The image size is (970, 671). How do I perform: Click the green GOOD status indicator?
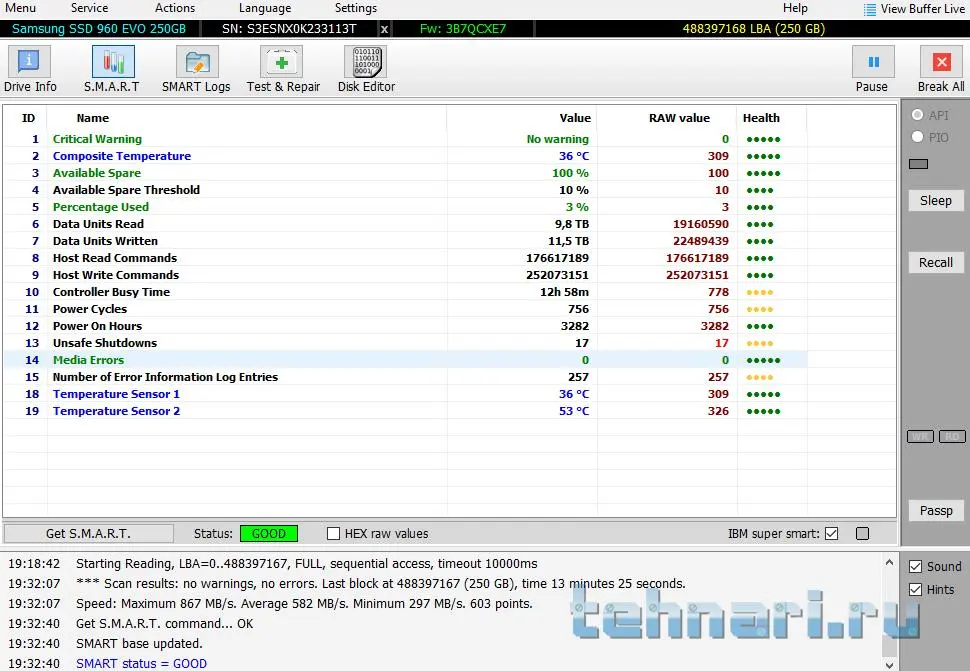(268, 533)
